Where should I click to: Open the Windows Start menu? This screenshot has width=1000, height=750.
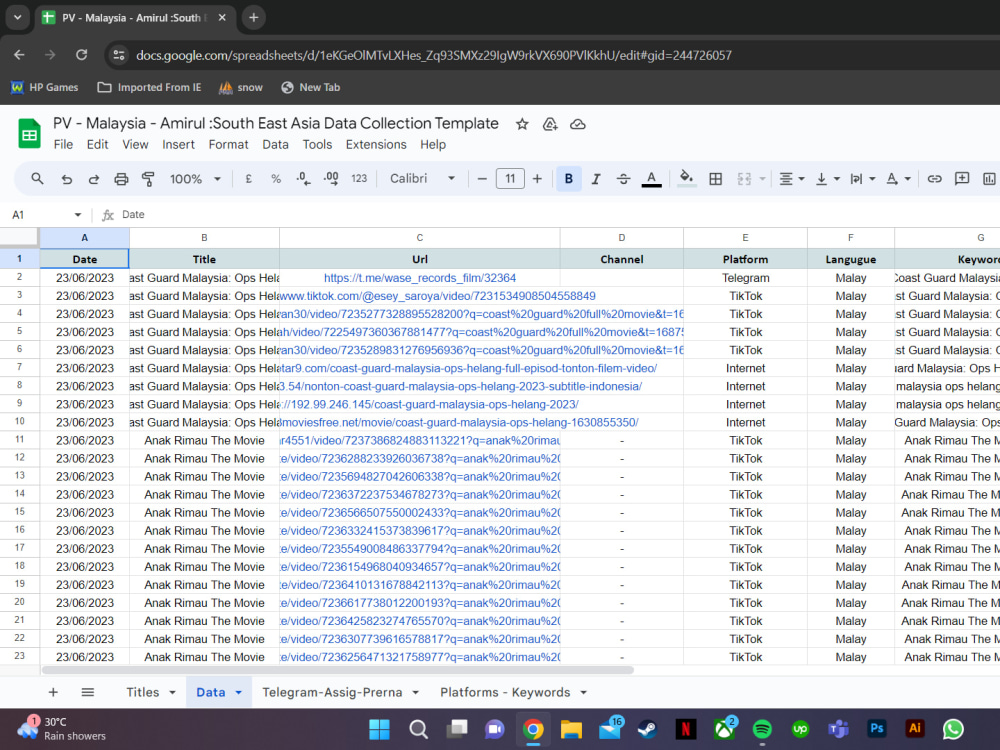coord(379,729)
